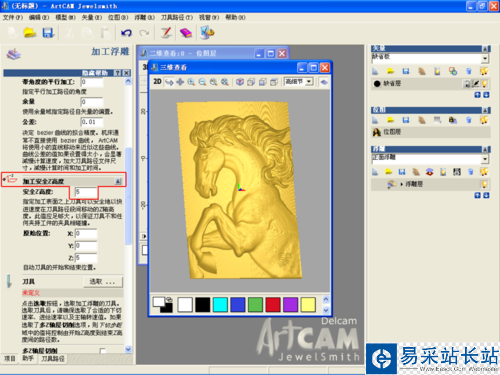Toggle visibility of 浮雕层 layer bulb
Image resolution: width=500 pixels, height=375 pixels.
484,184
